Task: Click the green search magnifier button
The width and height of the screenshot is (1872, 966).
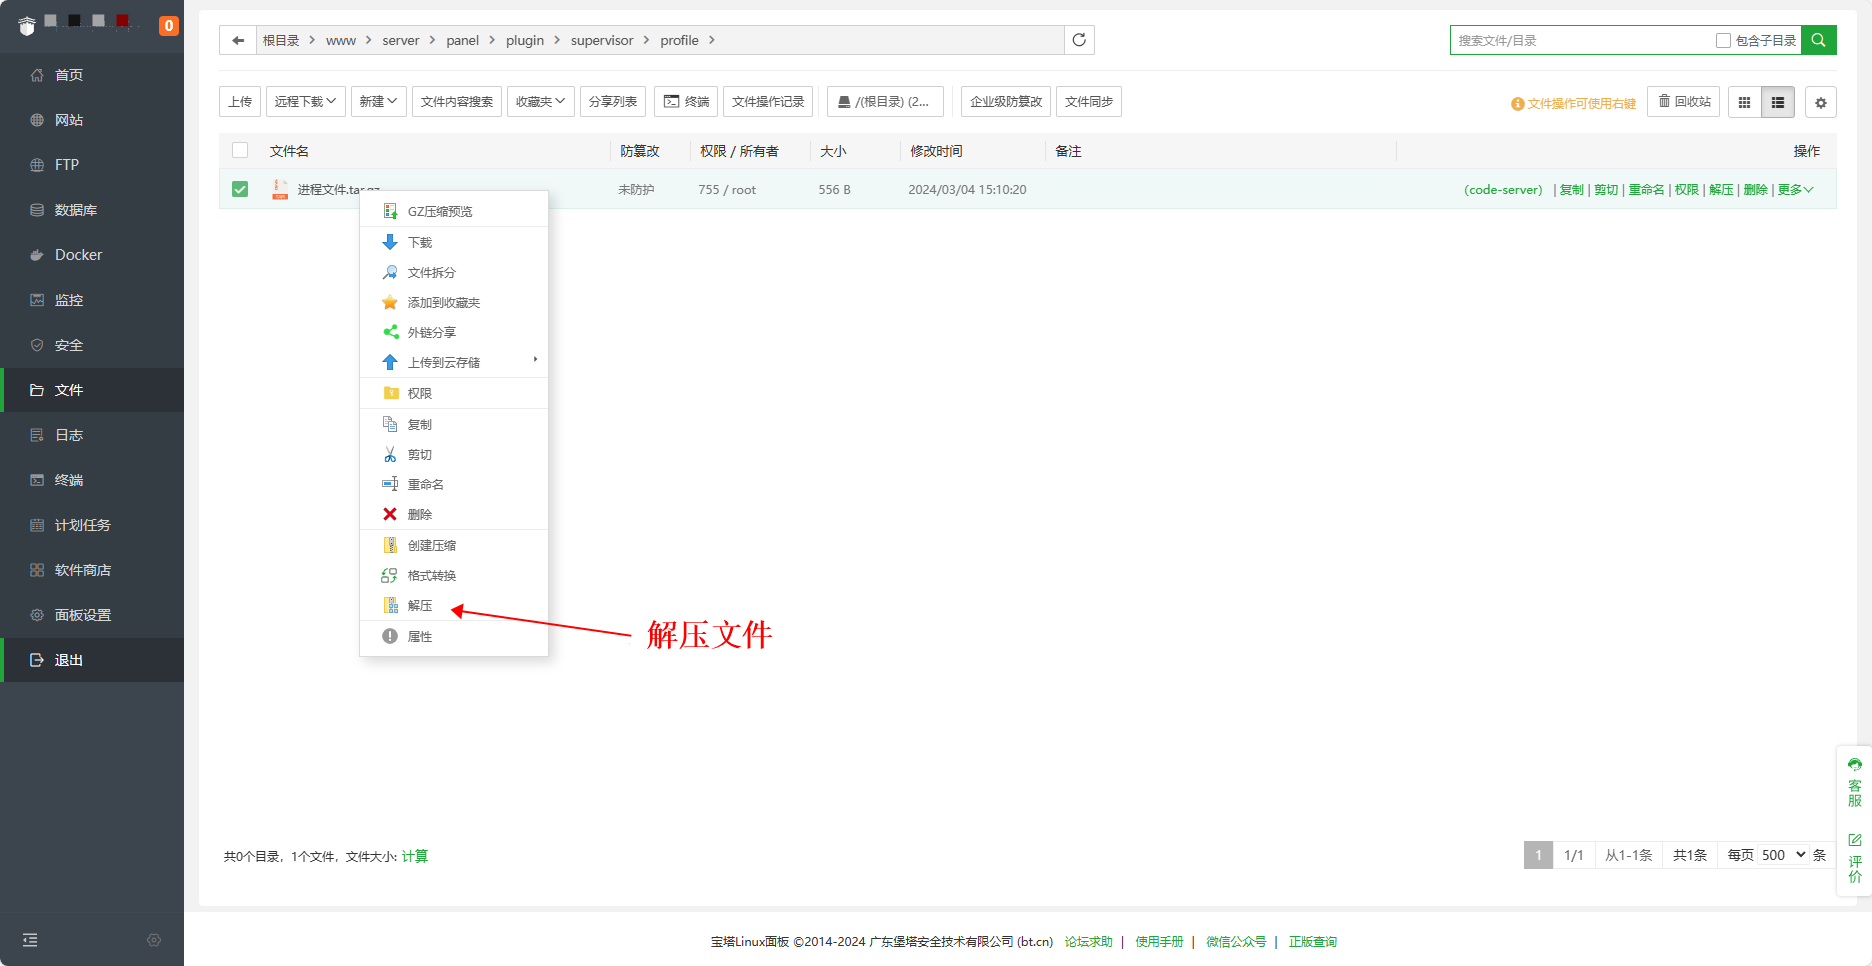Action: (1818, 40)
